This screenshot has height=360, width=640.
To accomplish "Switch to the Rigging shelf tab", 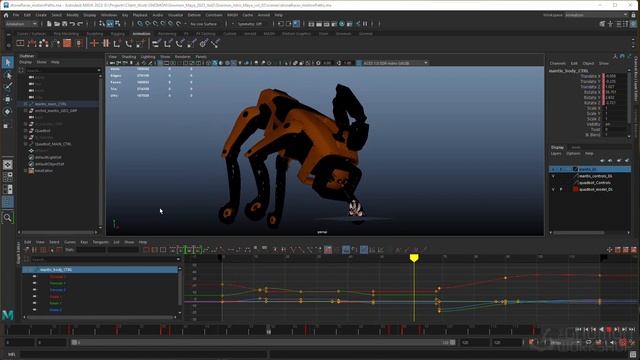I will coord(118,34).
